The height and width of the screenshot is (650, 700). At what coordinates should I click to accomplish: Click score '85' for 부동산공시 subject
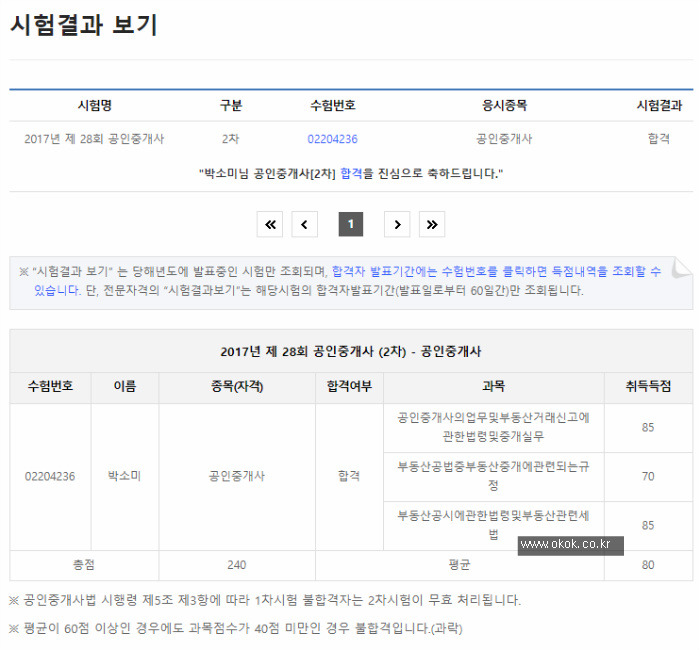648,525
